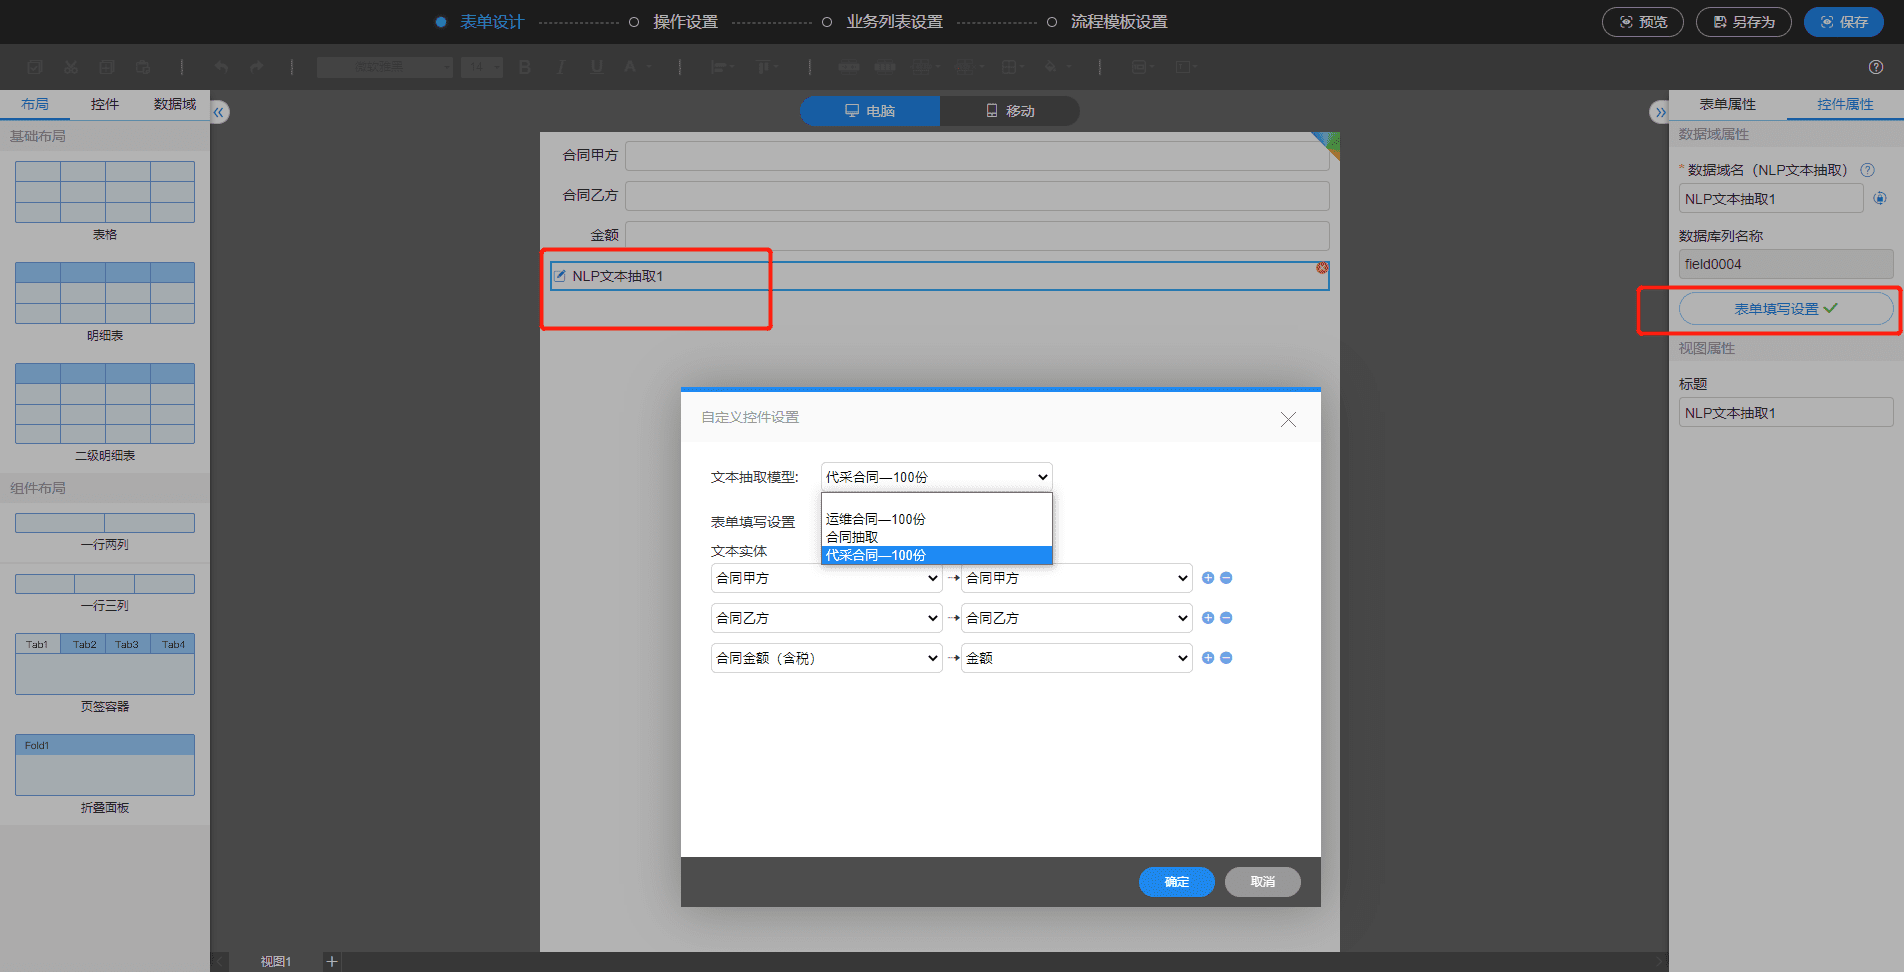Select 合同抽取 from the model list

[x=937, y=537]
